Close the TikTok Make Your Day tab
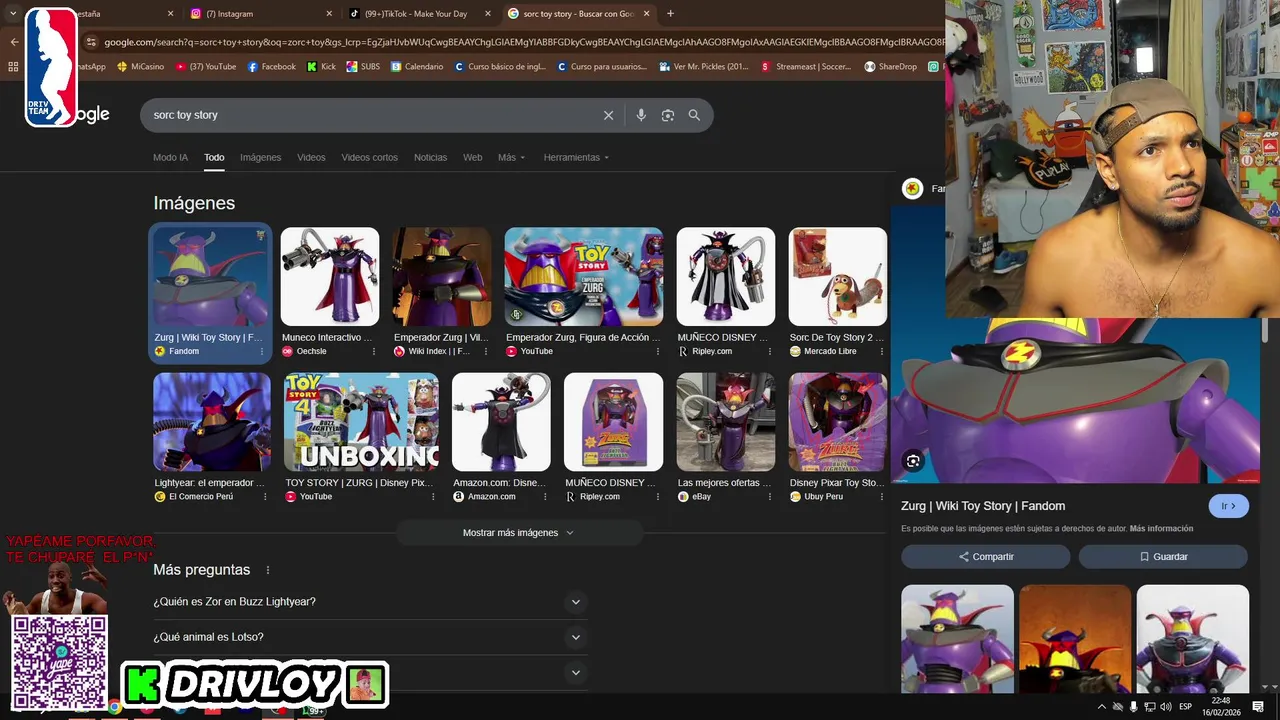 coord(488,14)
